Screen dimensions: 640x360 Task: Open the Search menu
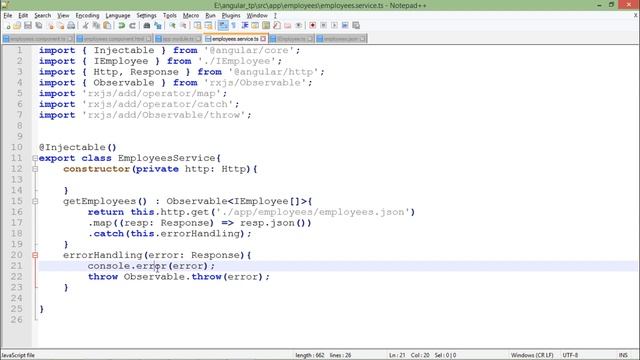tap(42, 16)
